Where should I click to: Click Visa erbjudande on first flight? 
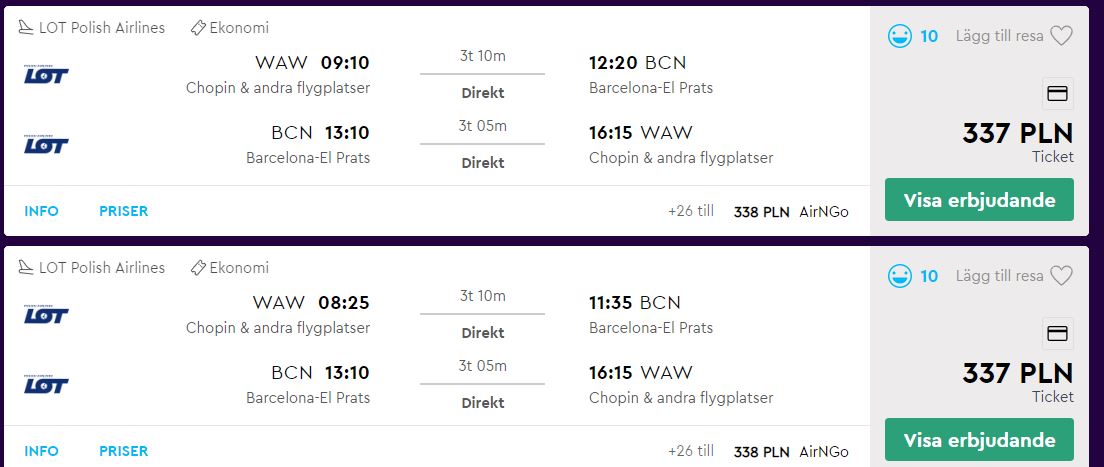click(x=979, y=200)
